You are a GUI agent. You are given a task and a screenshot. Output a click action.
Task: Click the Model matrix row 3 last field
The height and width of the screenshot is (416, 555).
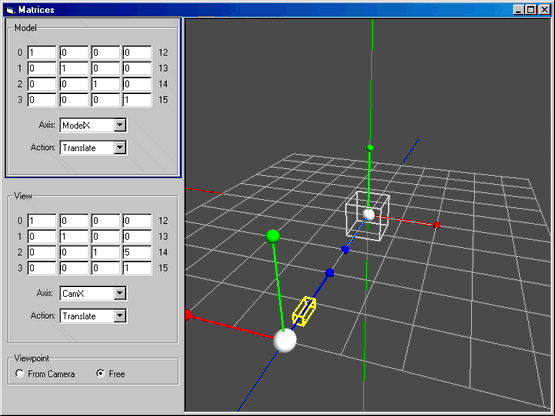pyautogui.click(x=137, y=100)
